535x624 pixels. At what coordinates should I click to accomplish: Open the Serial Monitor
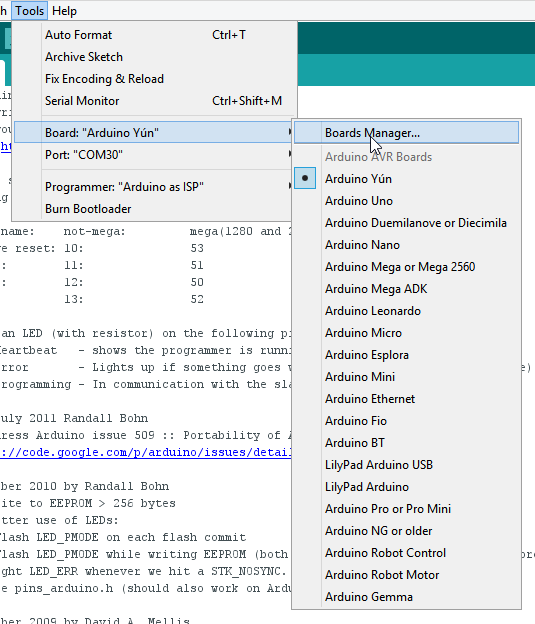[154, 101]
